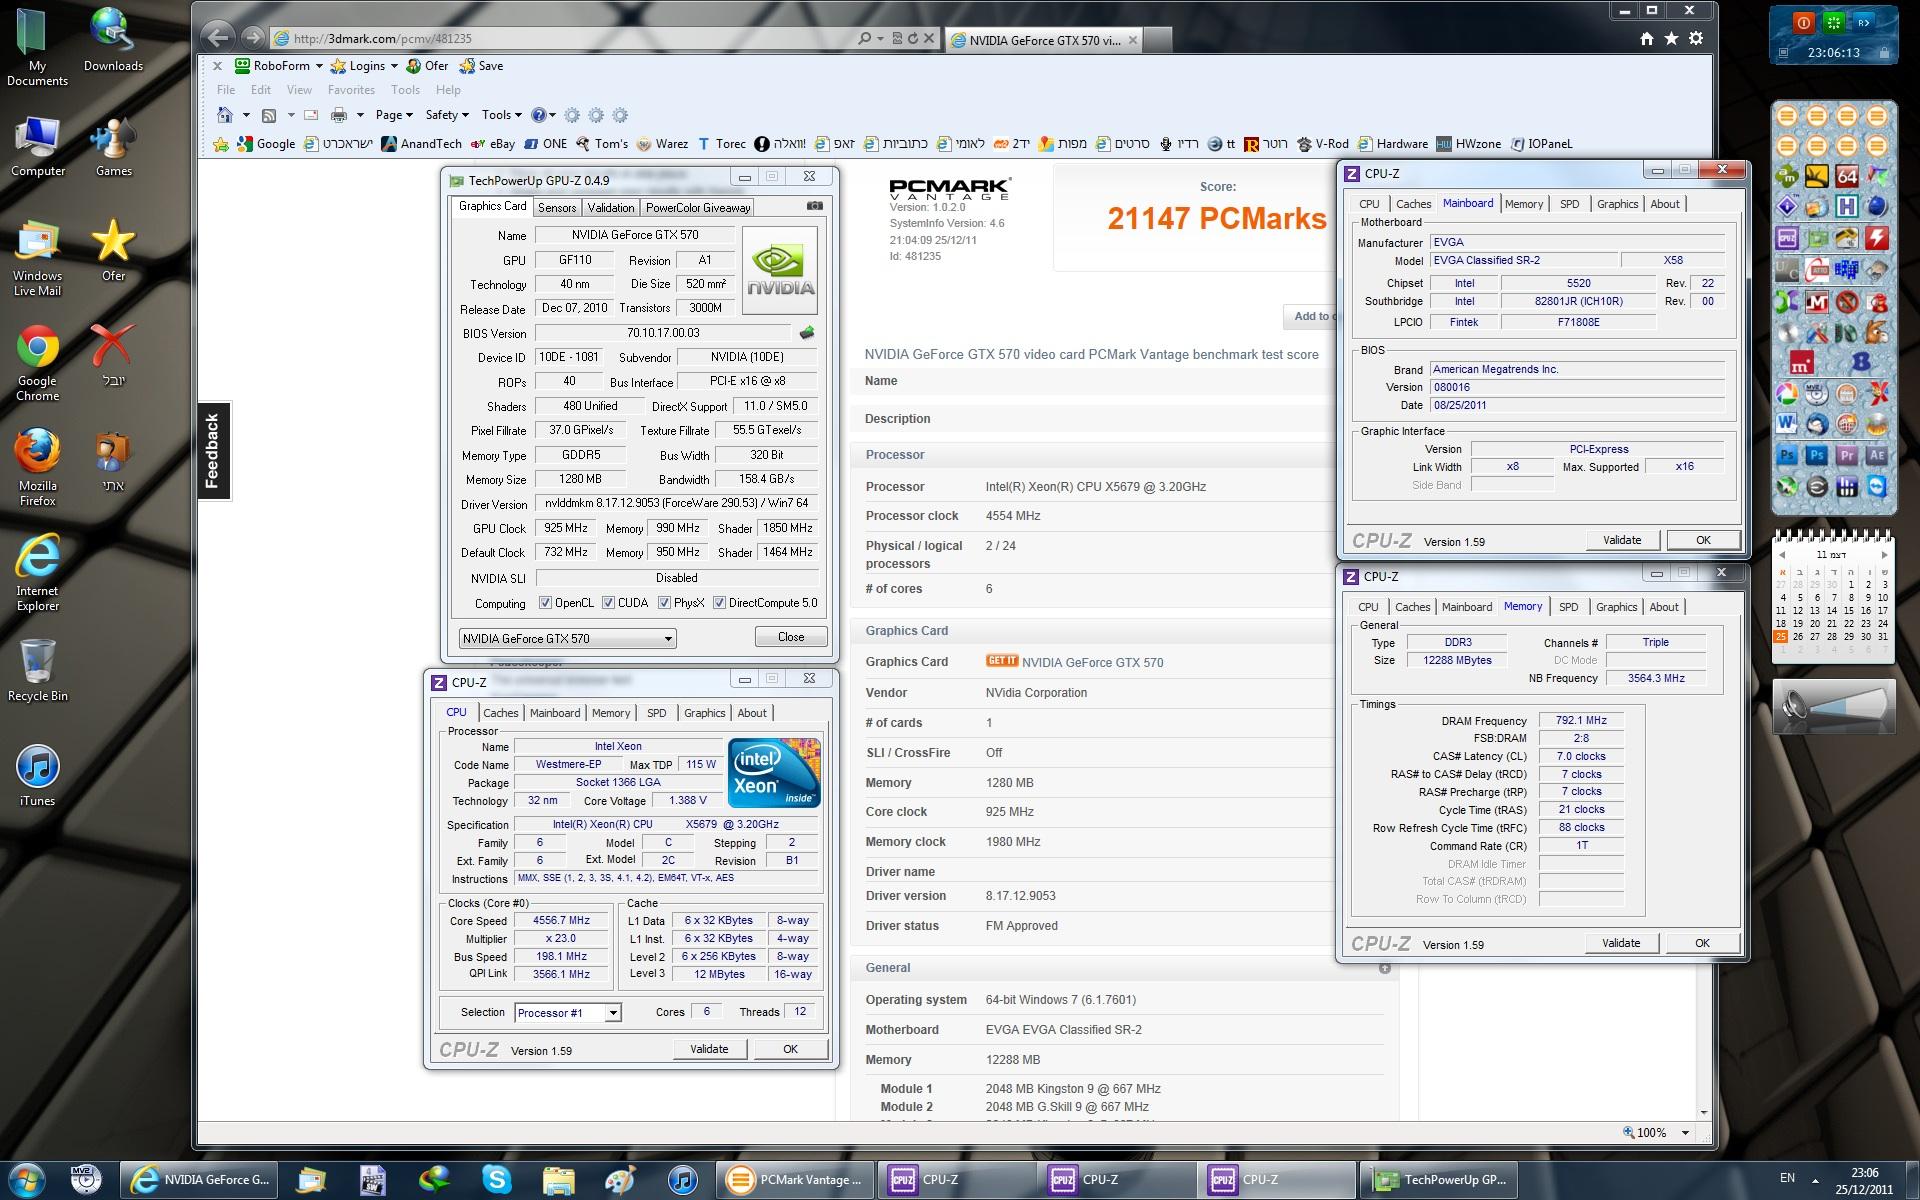
Task: Click the refresh icon in address bar
Action: (913, 38)
